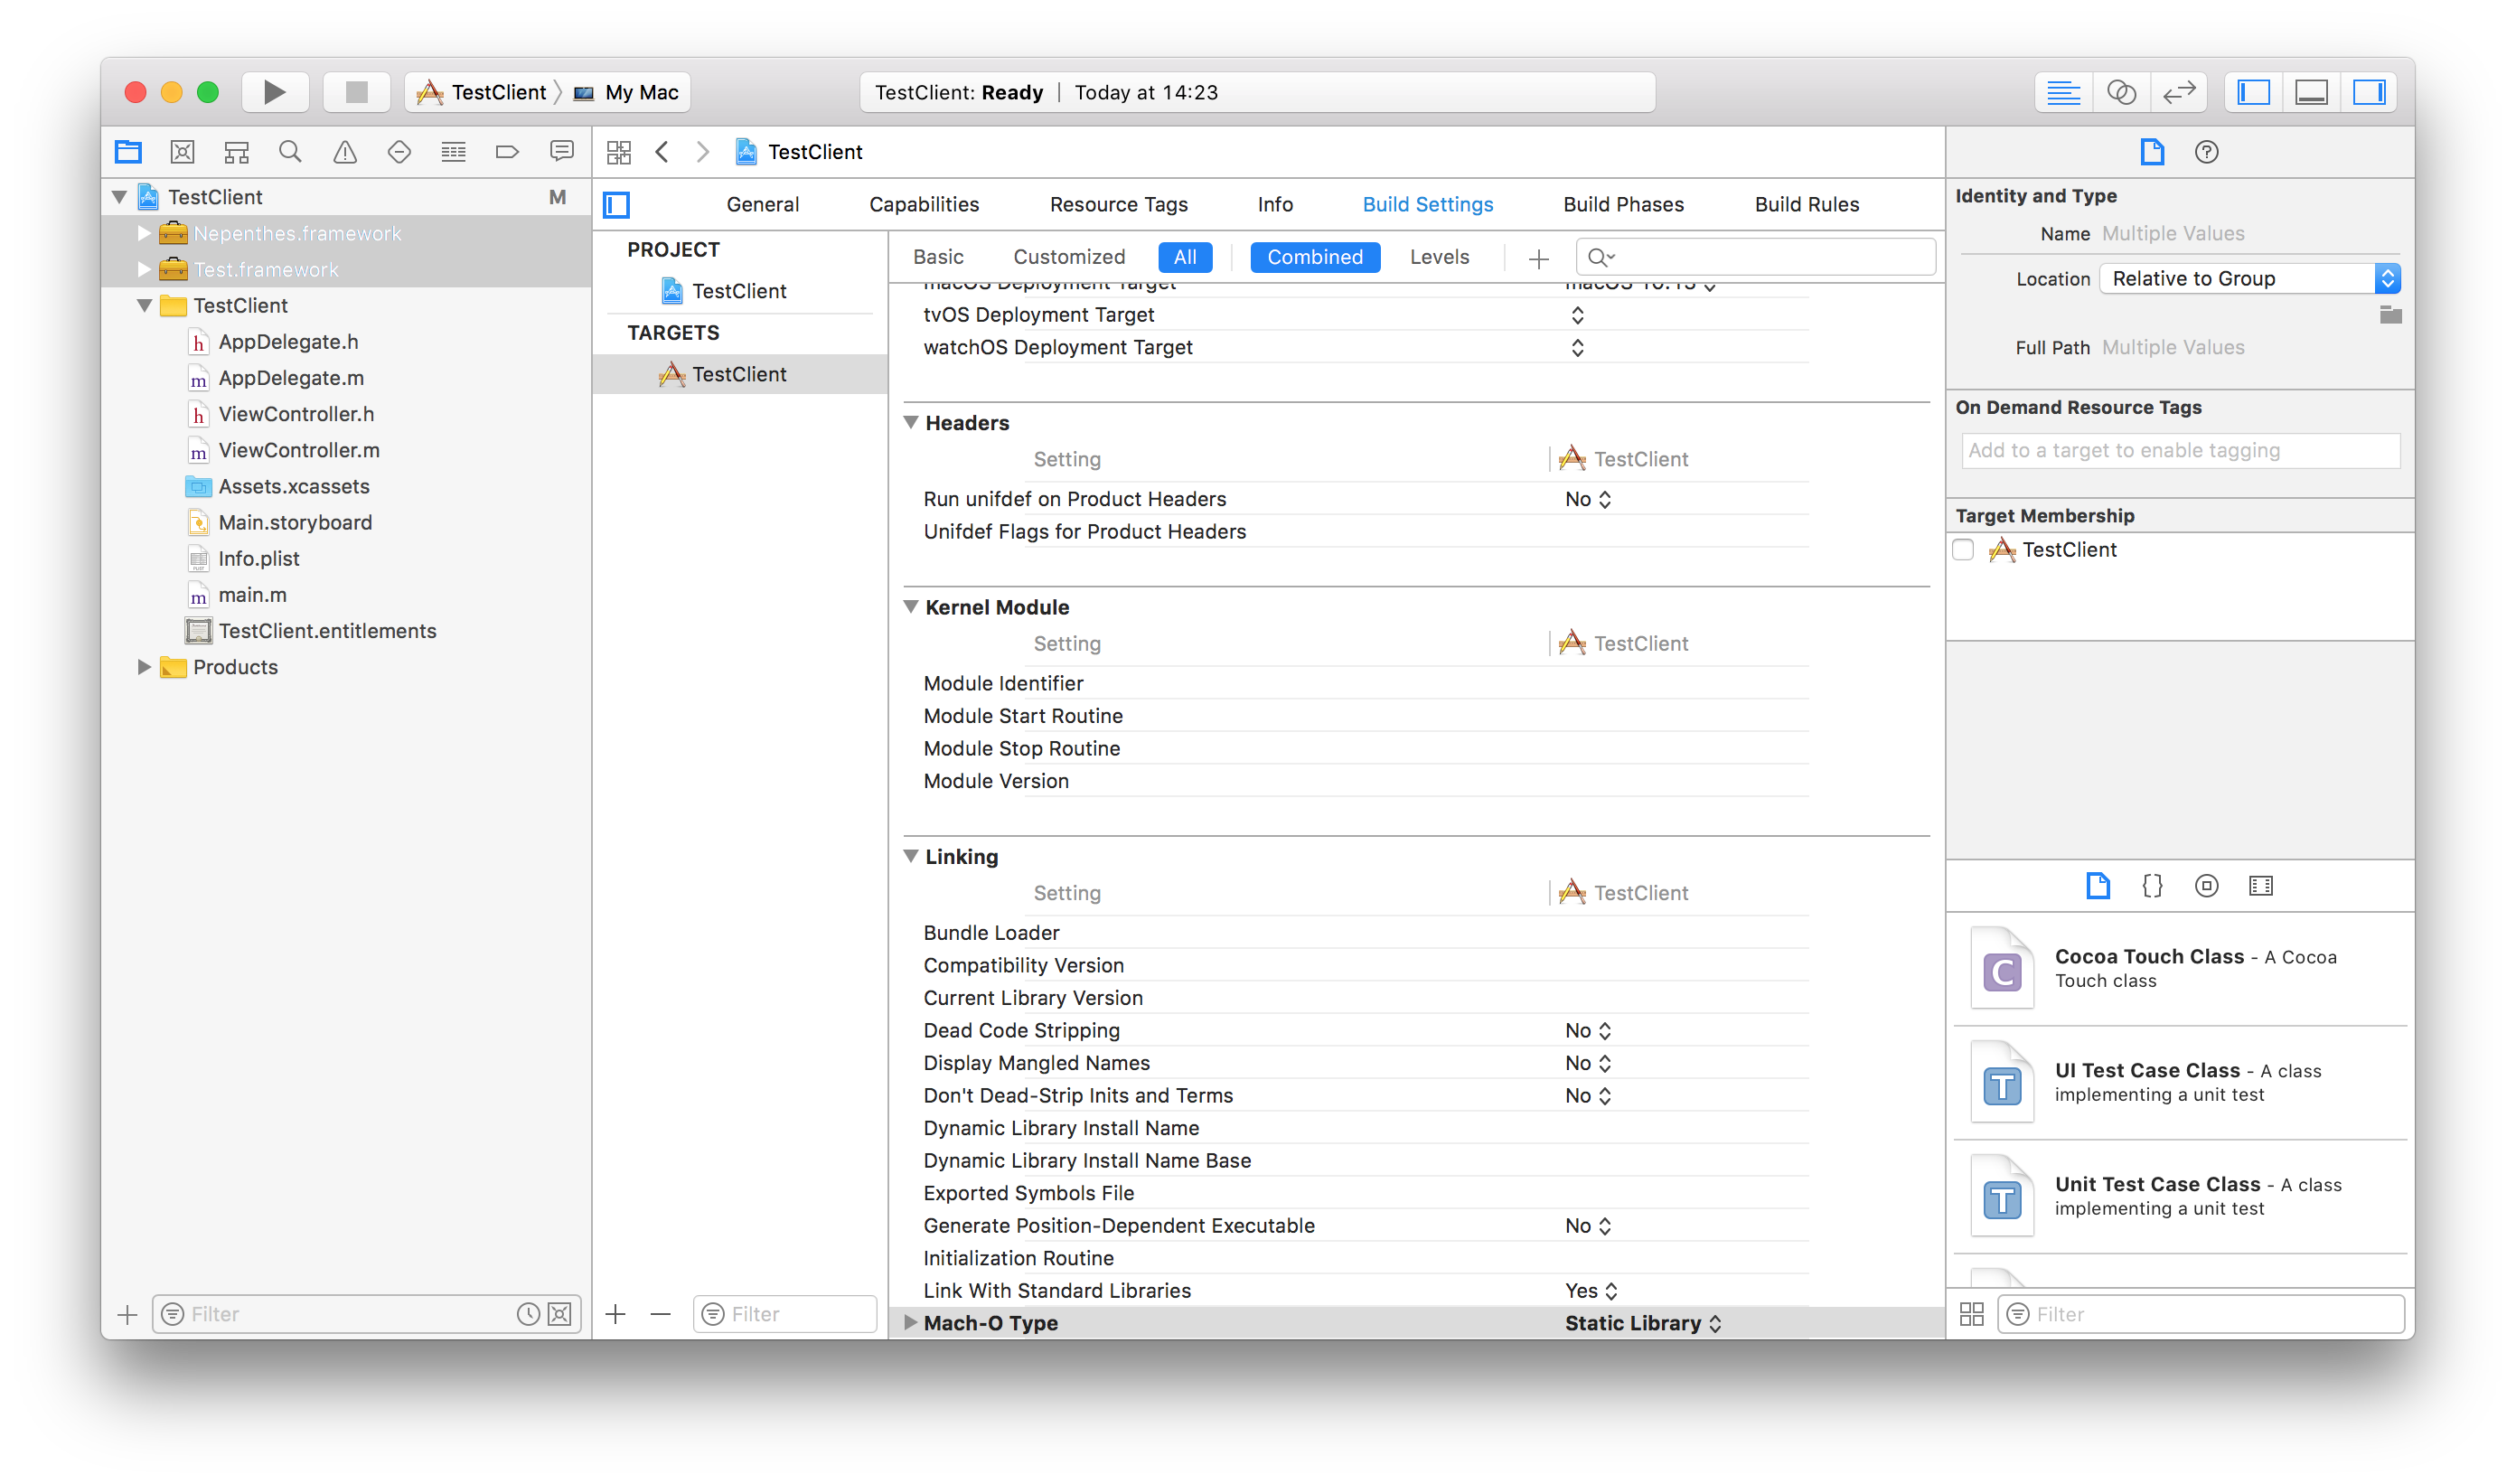Open the General tab
The height and width of the screenshot is (1484, 2516).
pos(763,204)
